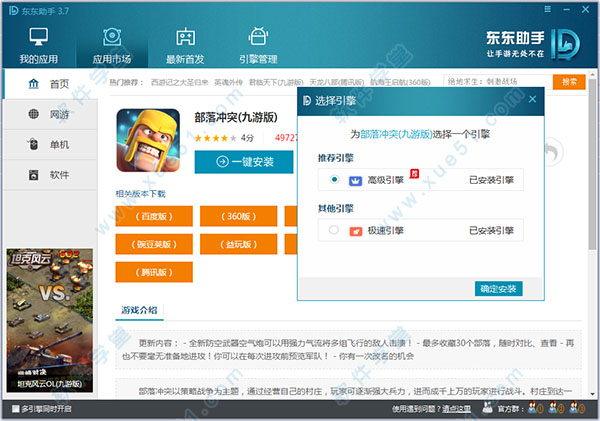Download the 益玩版 version
600x421 pixels.
(x=239, y=244)
